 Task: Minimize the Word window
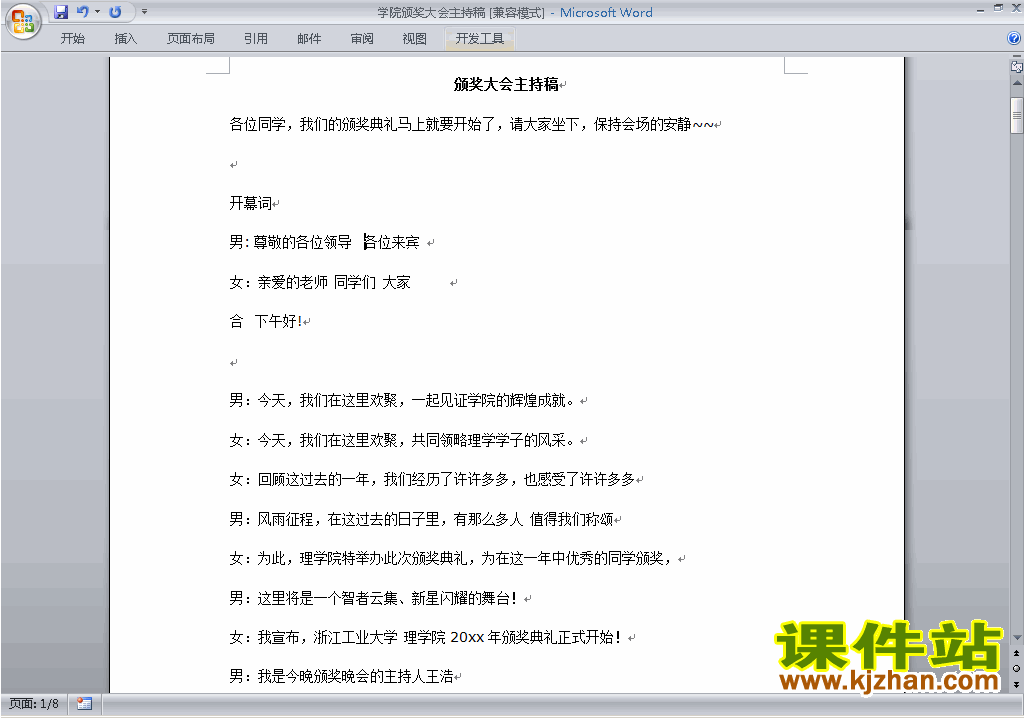pyautogui.click(x=980, y=9)
